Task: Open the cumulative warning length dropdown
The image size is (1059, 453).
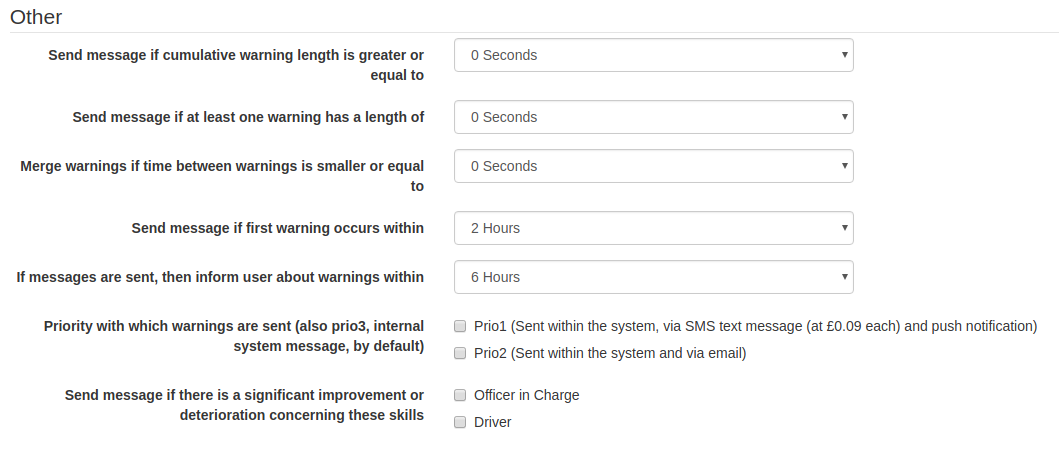Action: point(653,55)
